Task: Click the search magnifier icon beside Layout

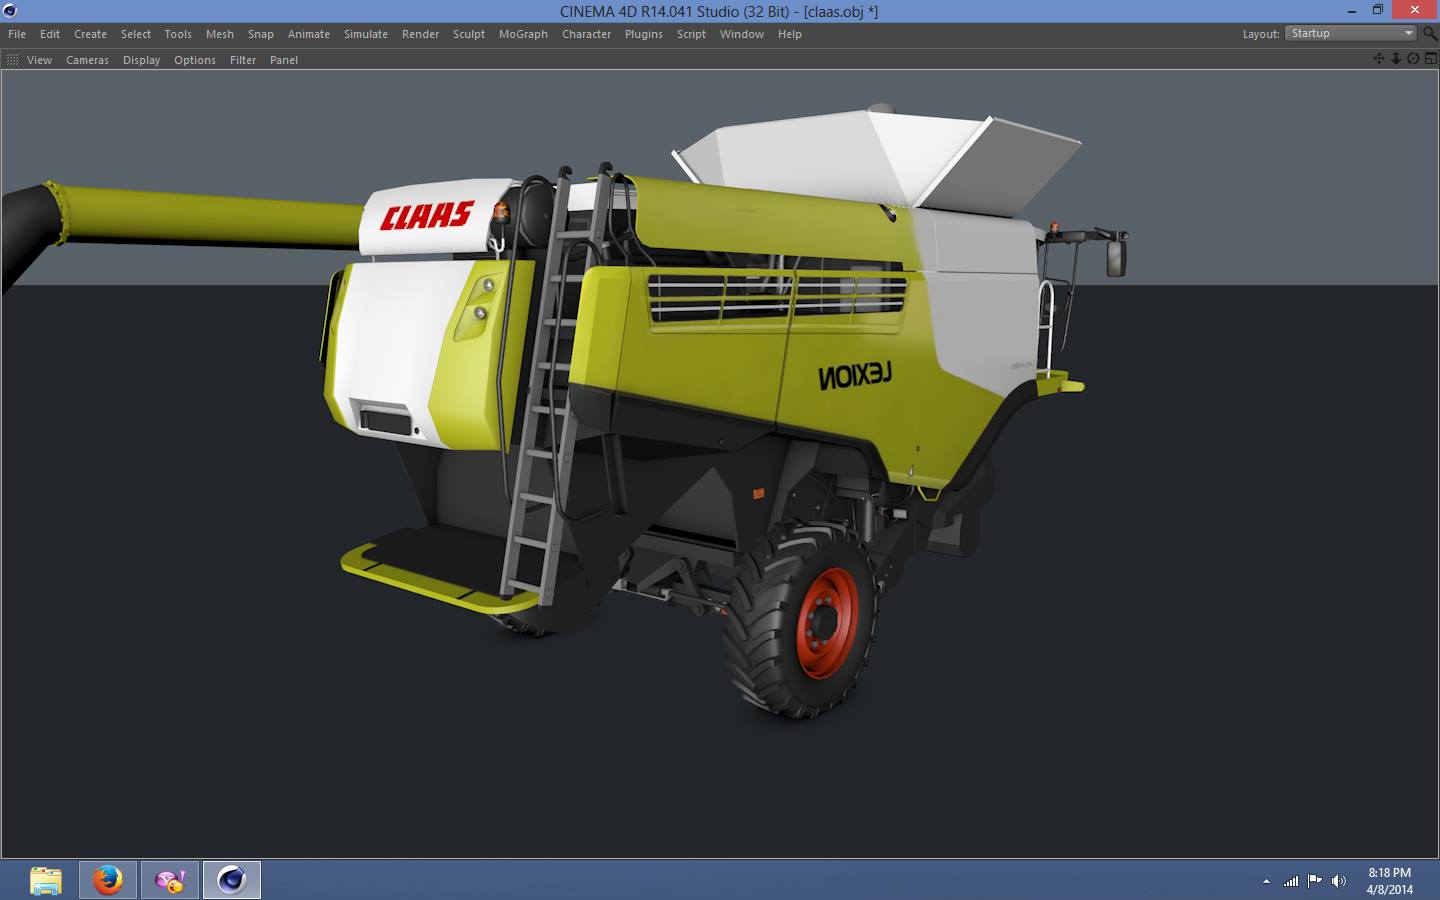Action: pyautogui.click(x=1430, y=34)
